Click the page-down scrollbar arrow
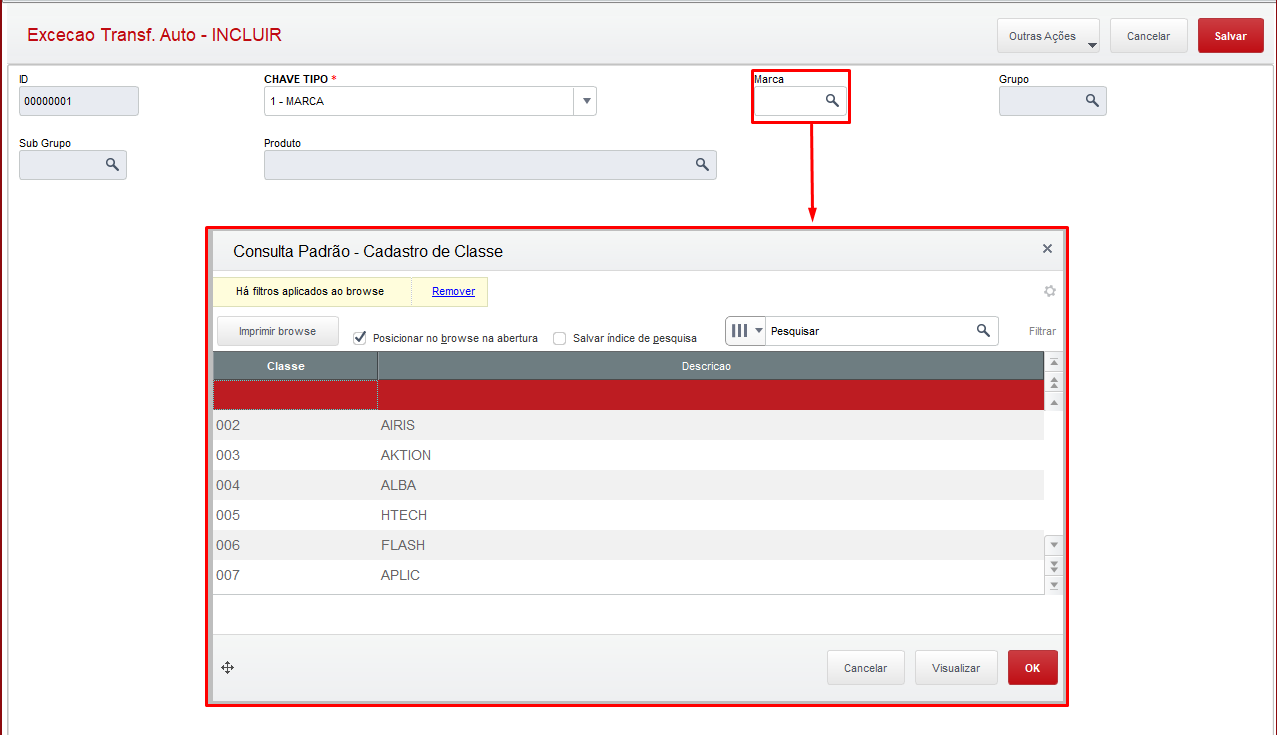This screenshot has width=1277, height=735. [x=1053, y=565]
